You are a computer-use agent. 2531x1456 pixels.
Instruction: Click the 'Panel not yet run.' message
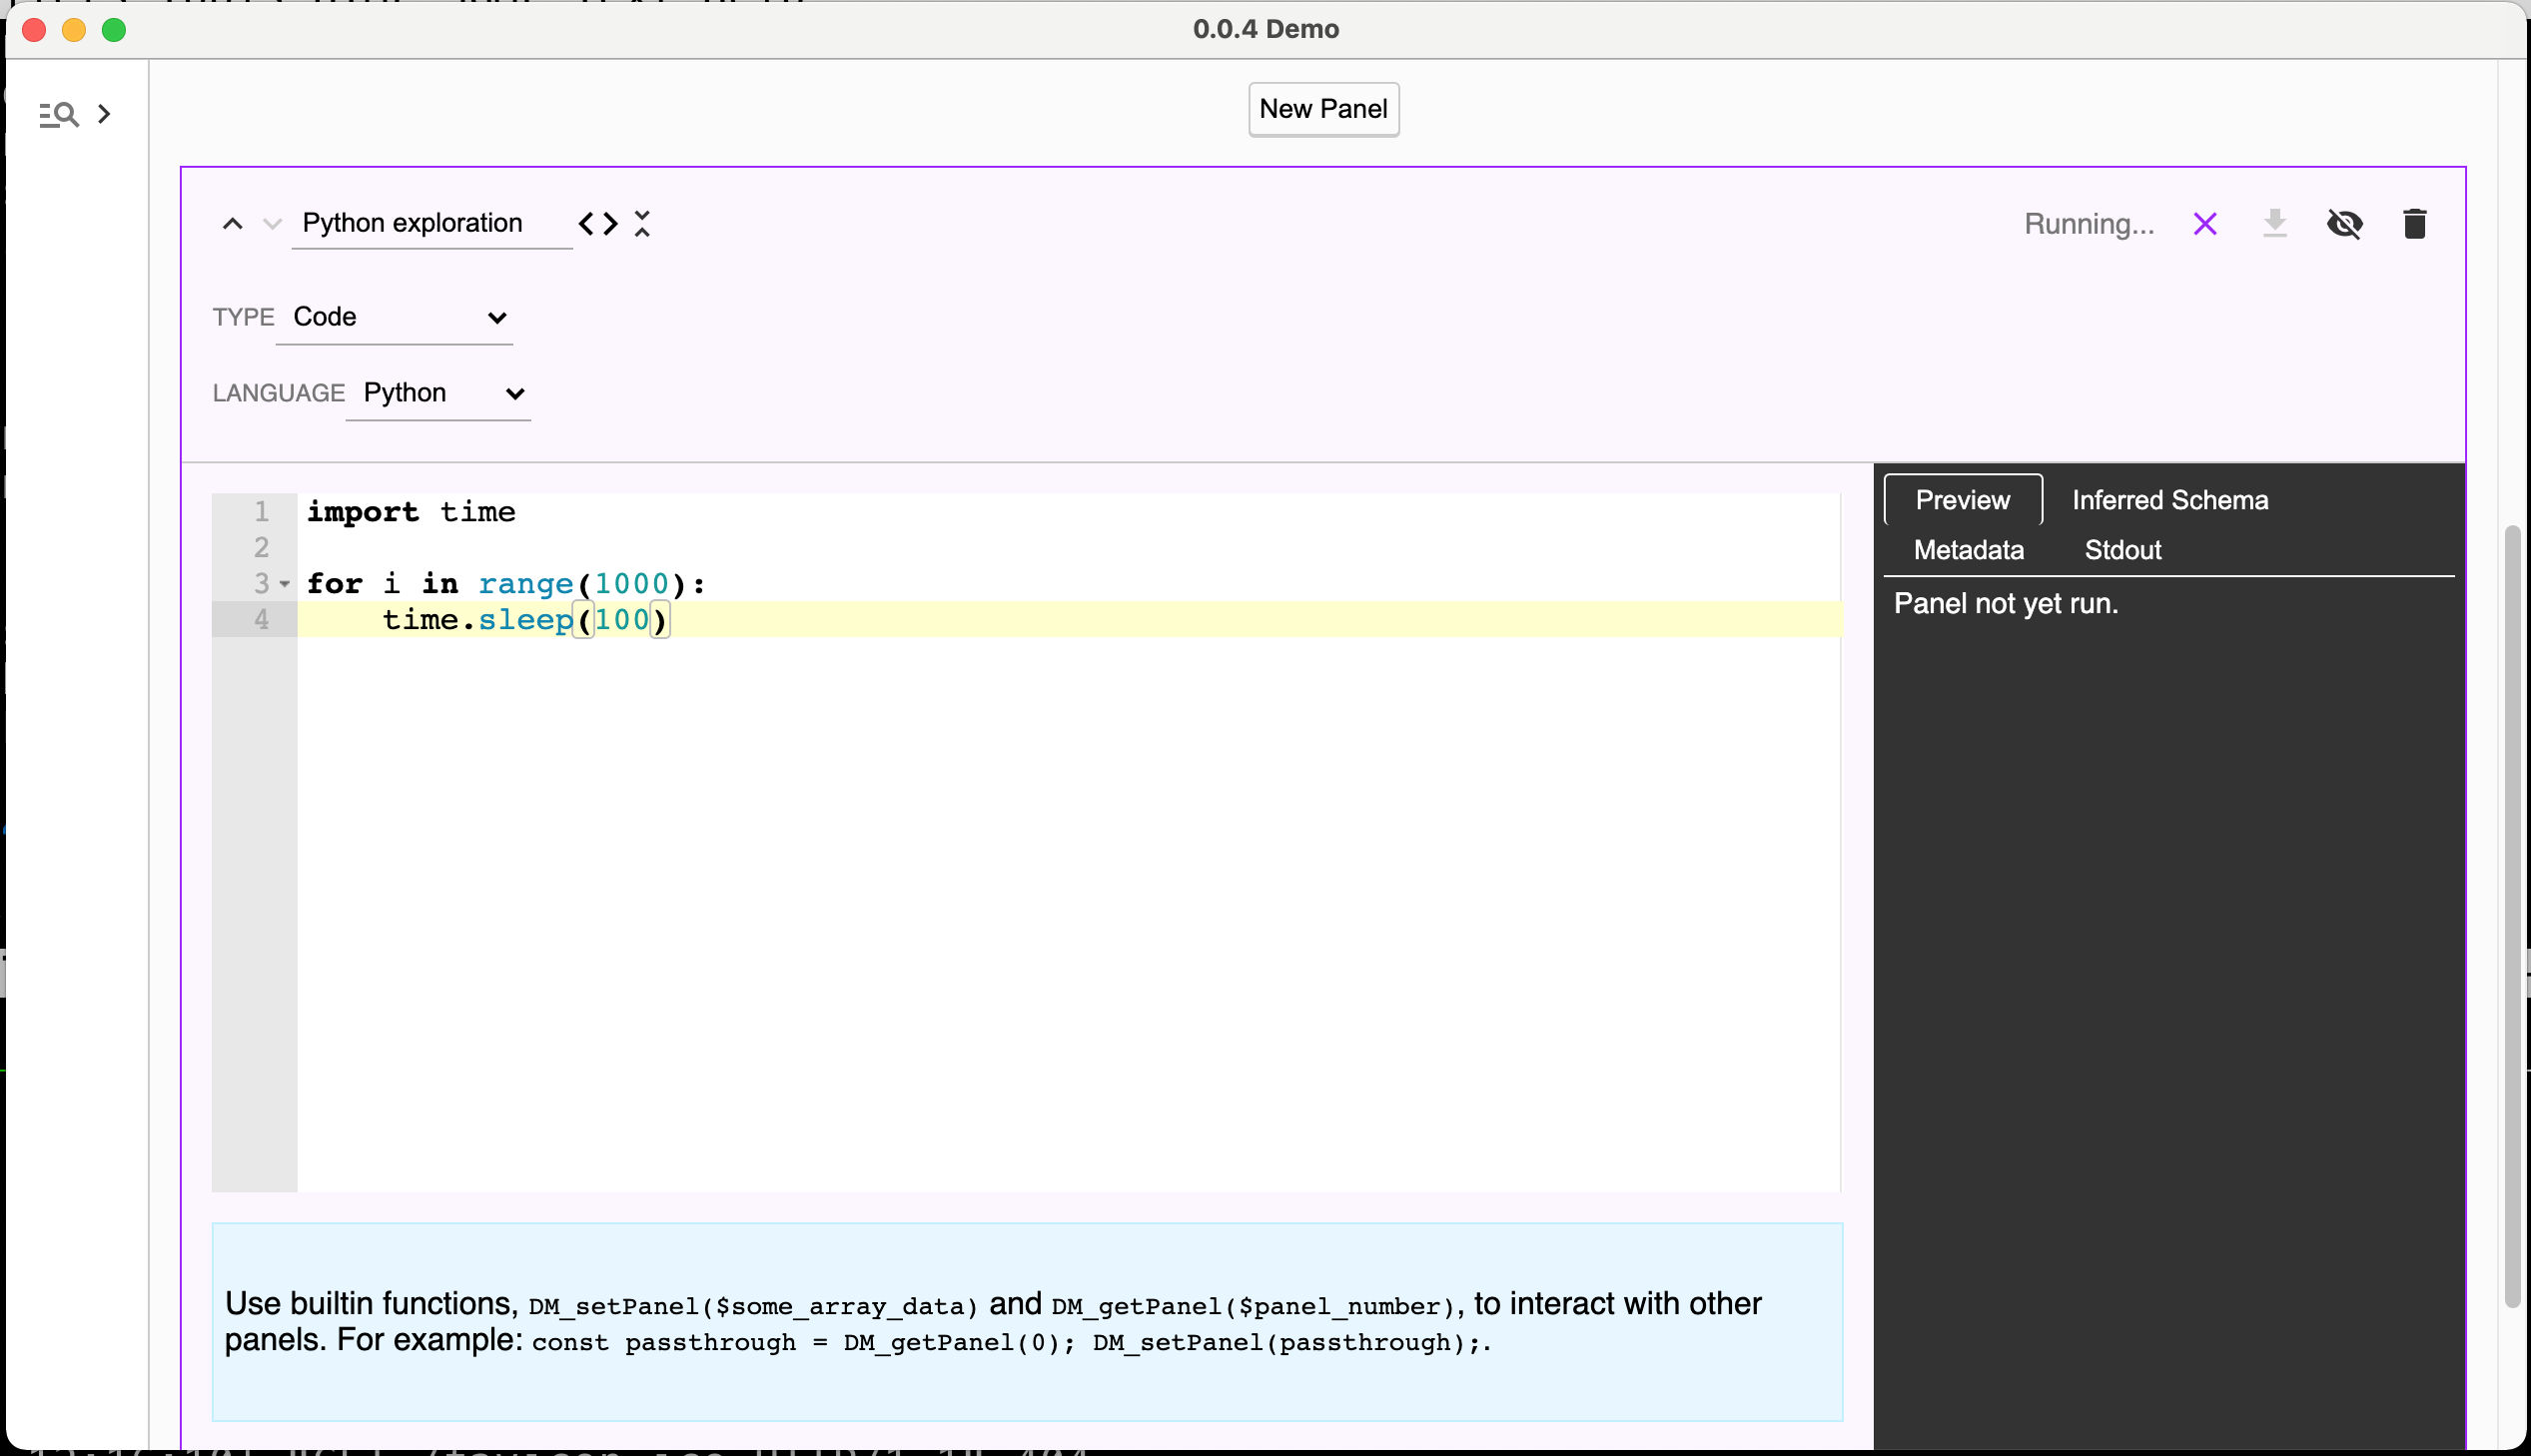[2006, 604]
